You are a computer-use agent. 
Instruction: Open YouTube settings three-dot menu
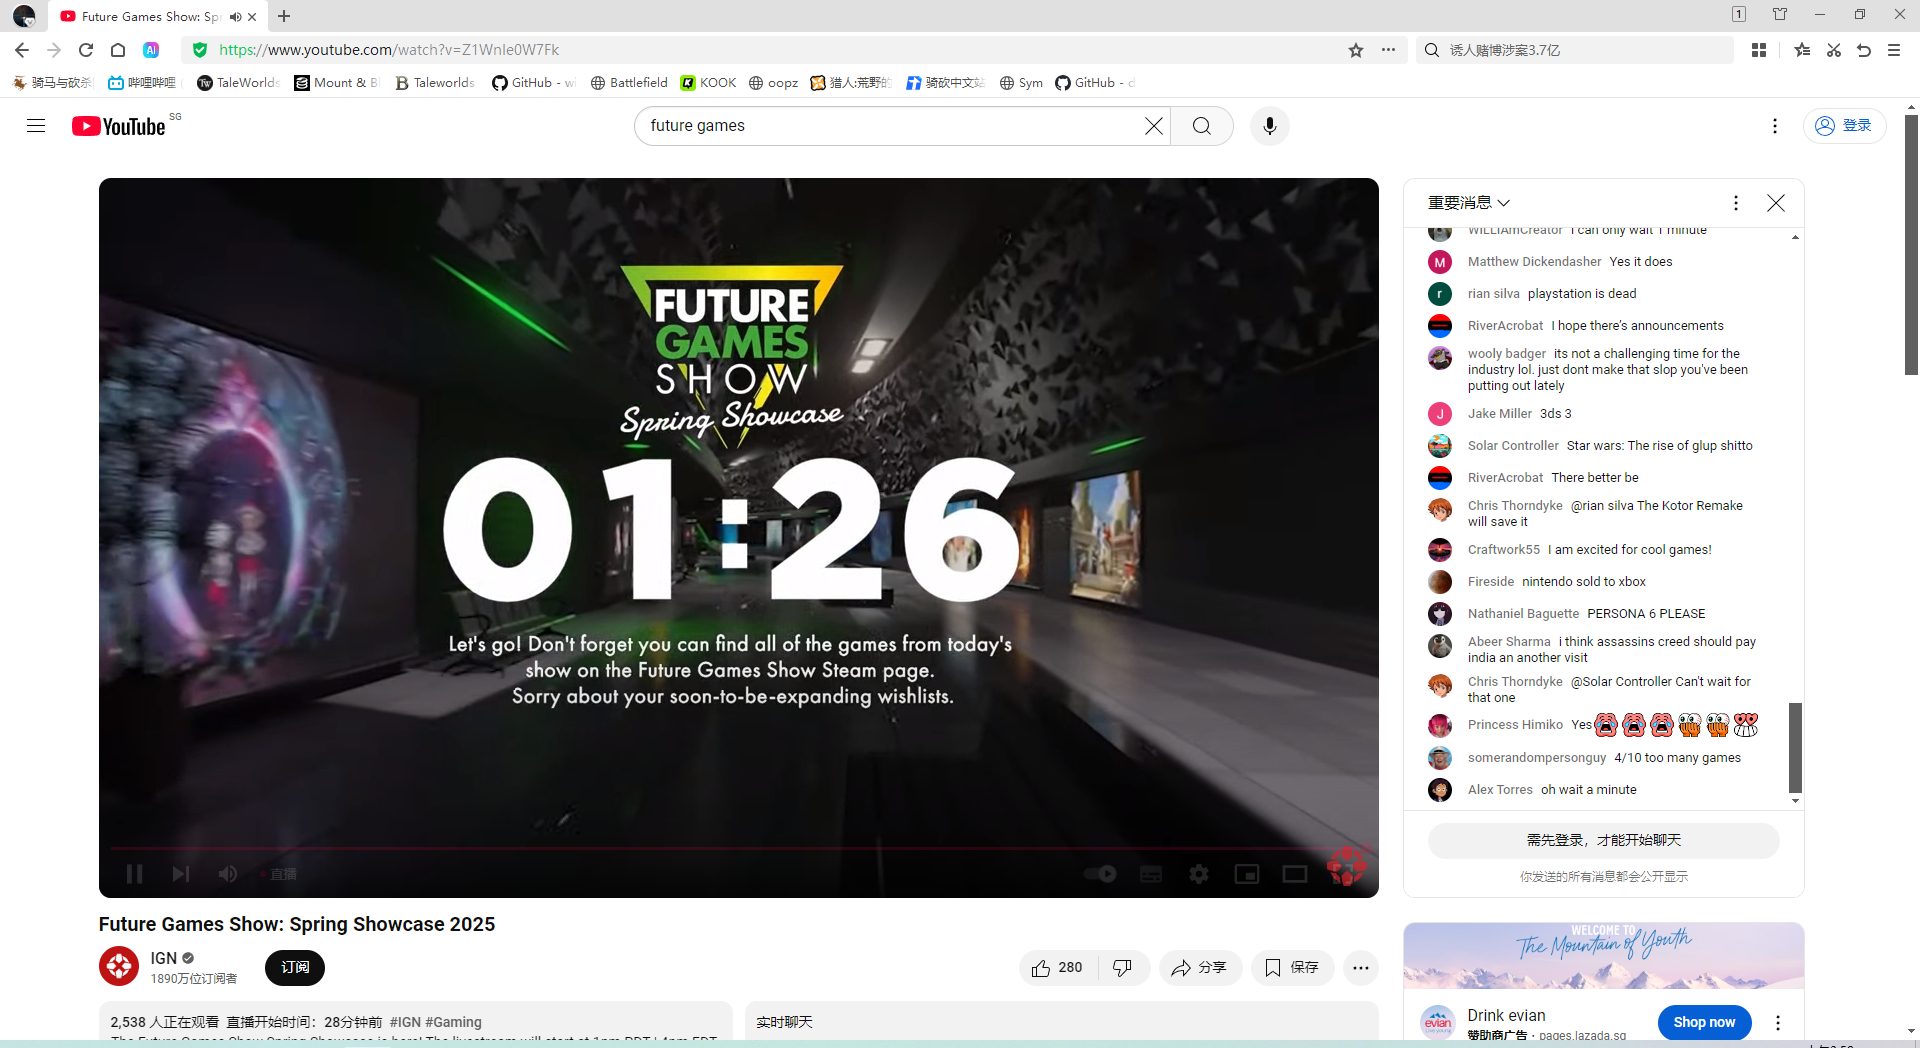click(1775, 126)
